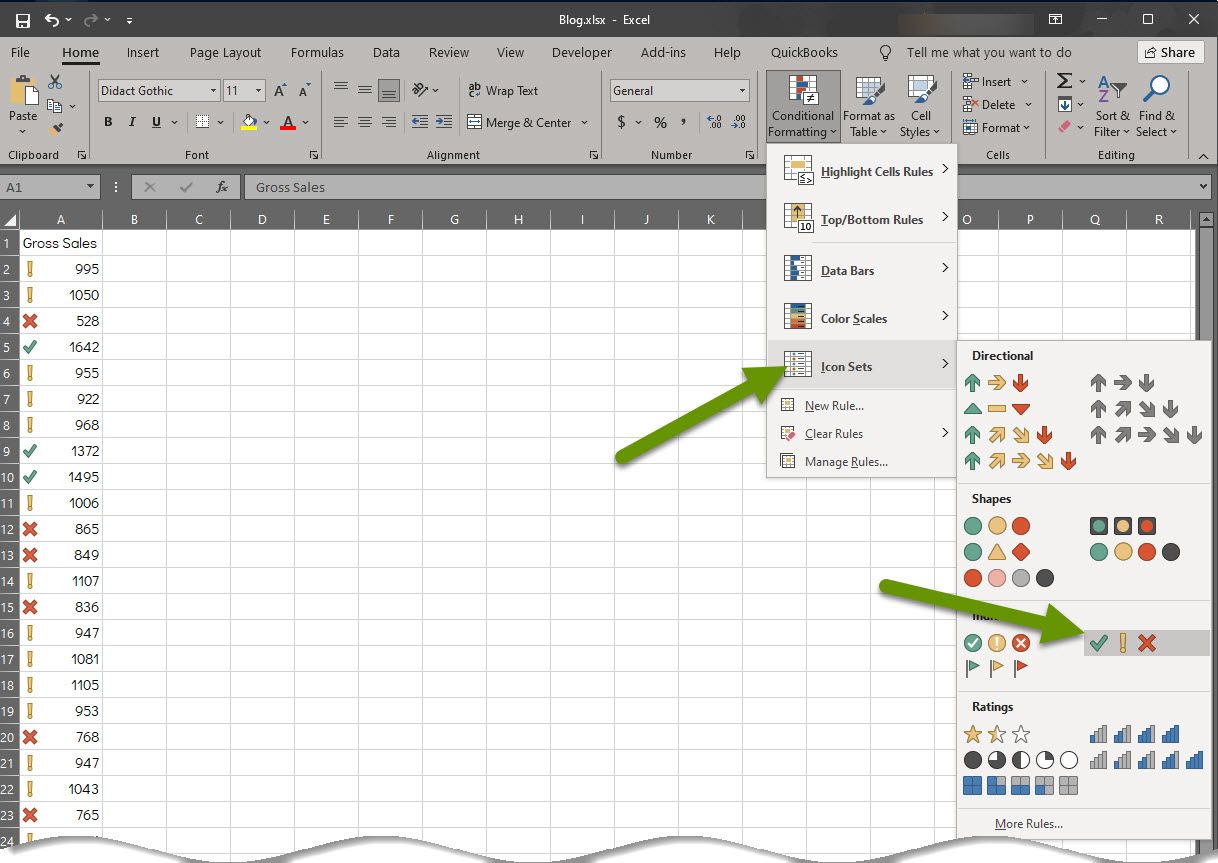Enable italic formatting
Screen dimensions: 1218x863
coord(133,121)
